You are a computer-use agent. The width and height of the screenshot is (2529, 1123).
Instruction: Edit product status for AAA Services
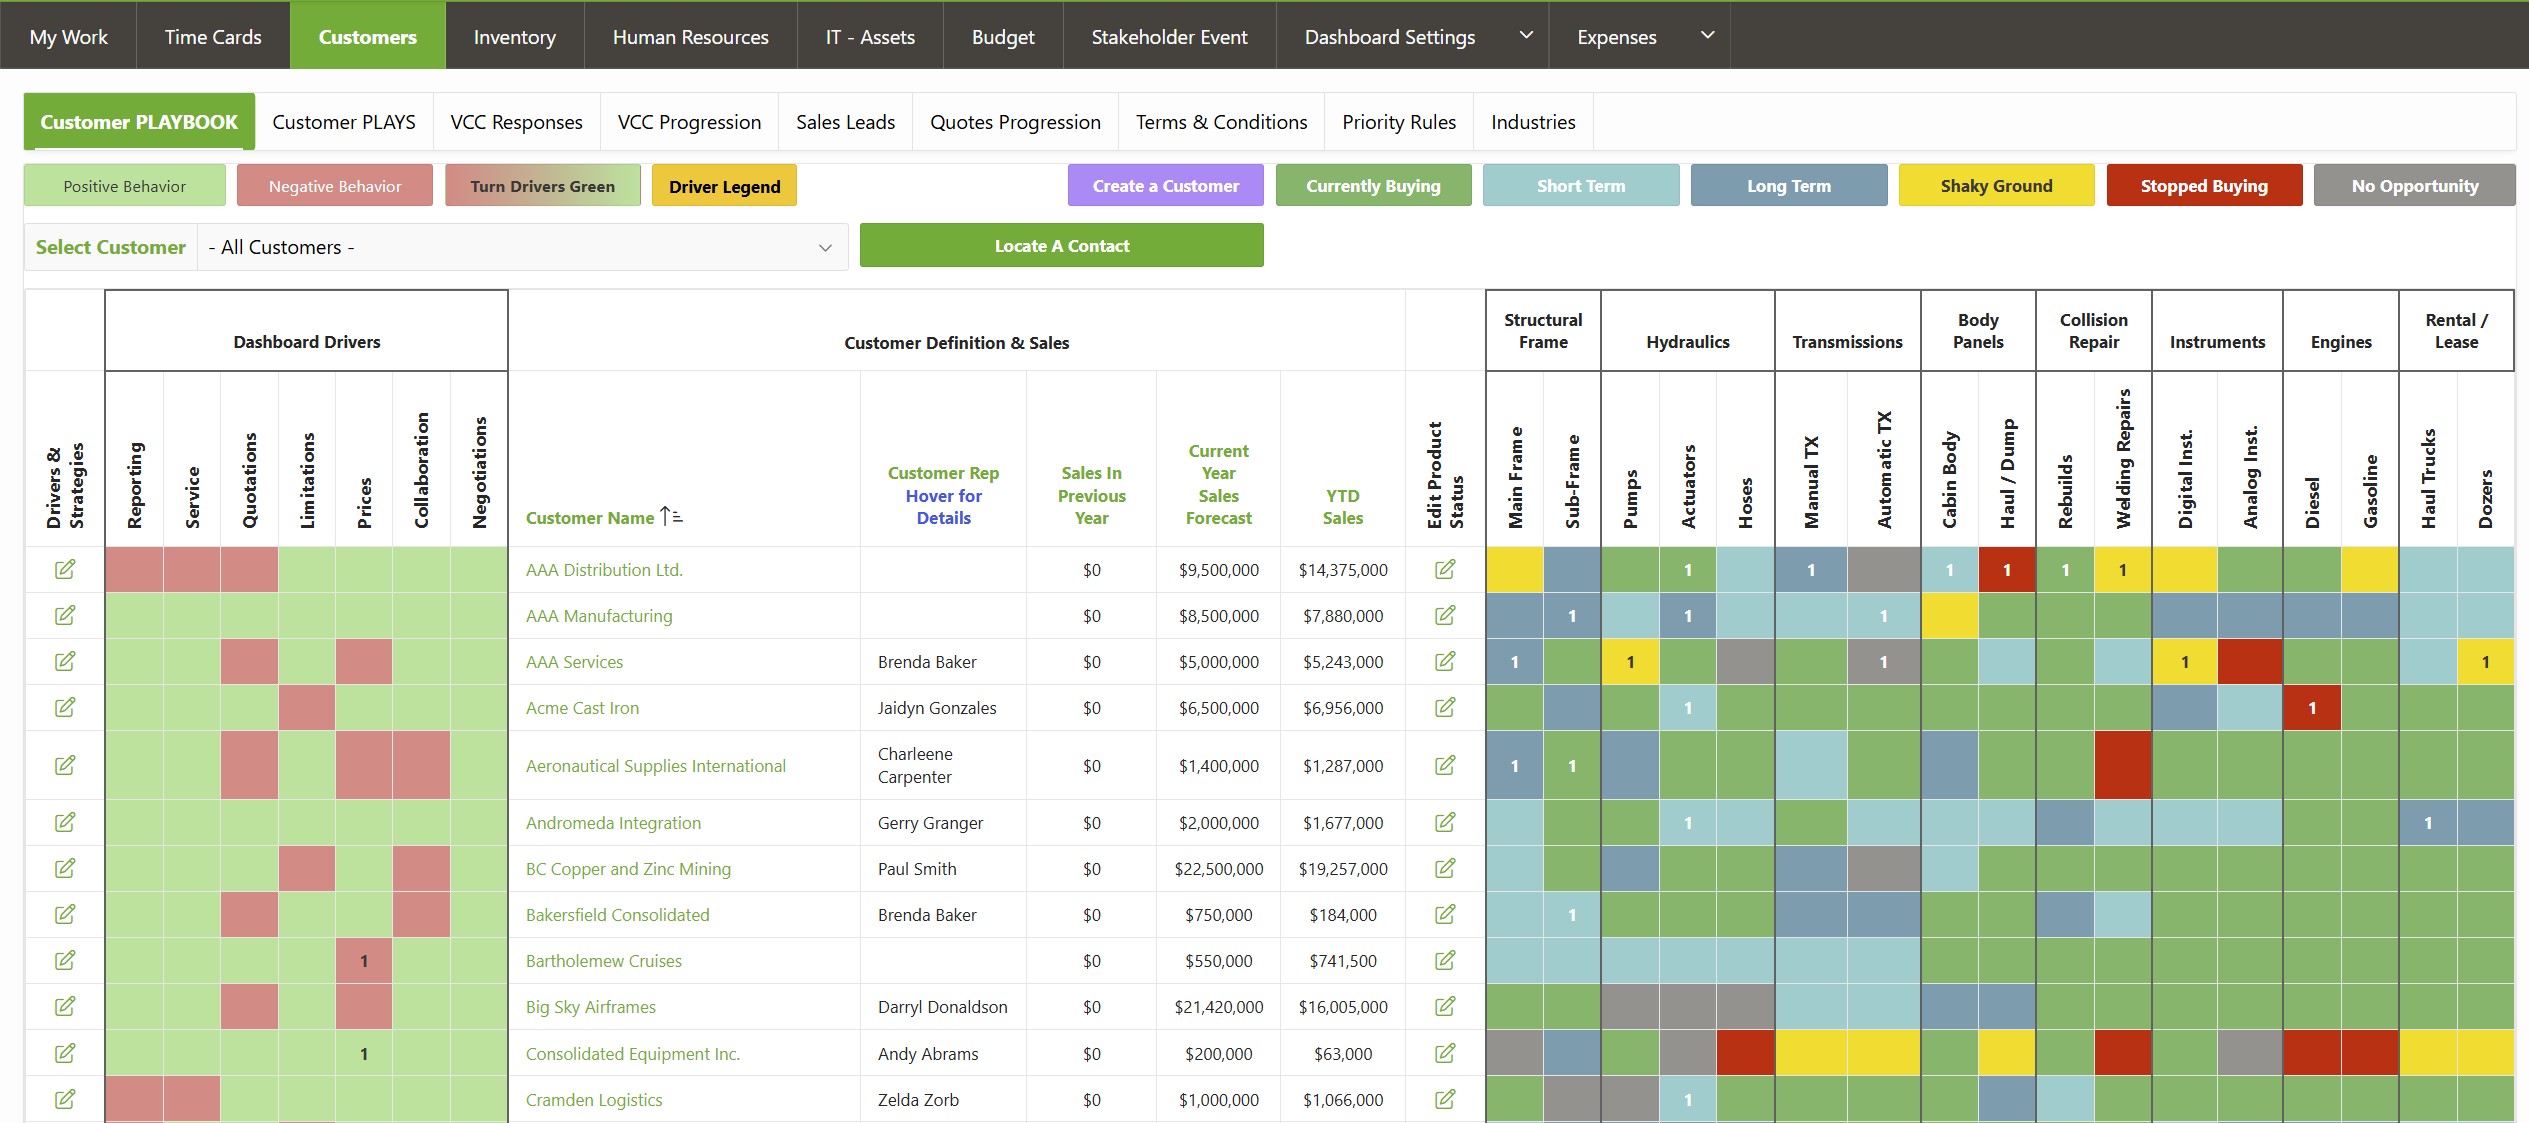click(1445, 661)
